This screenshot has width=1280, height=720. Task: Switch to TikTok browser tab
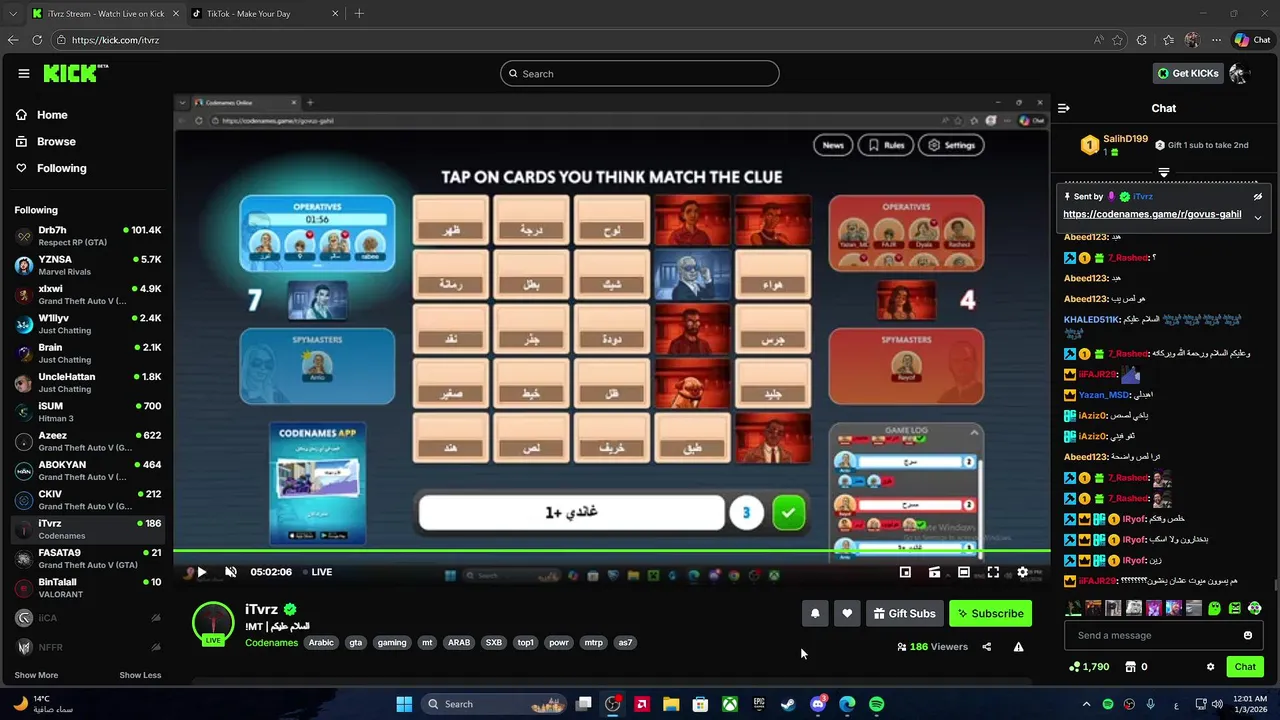[261, 13]
